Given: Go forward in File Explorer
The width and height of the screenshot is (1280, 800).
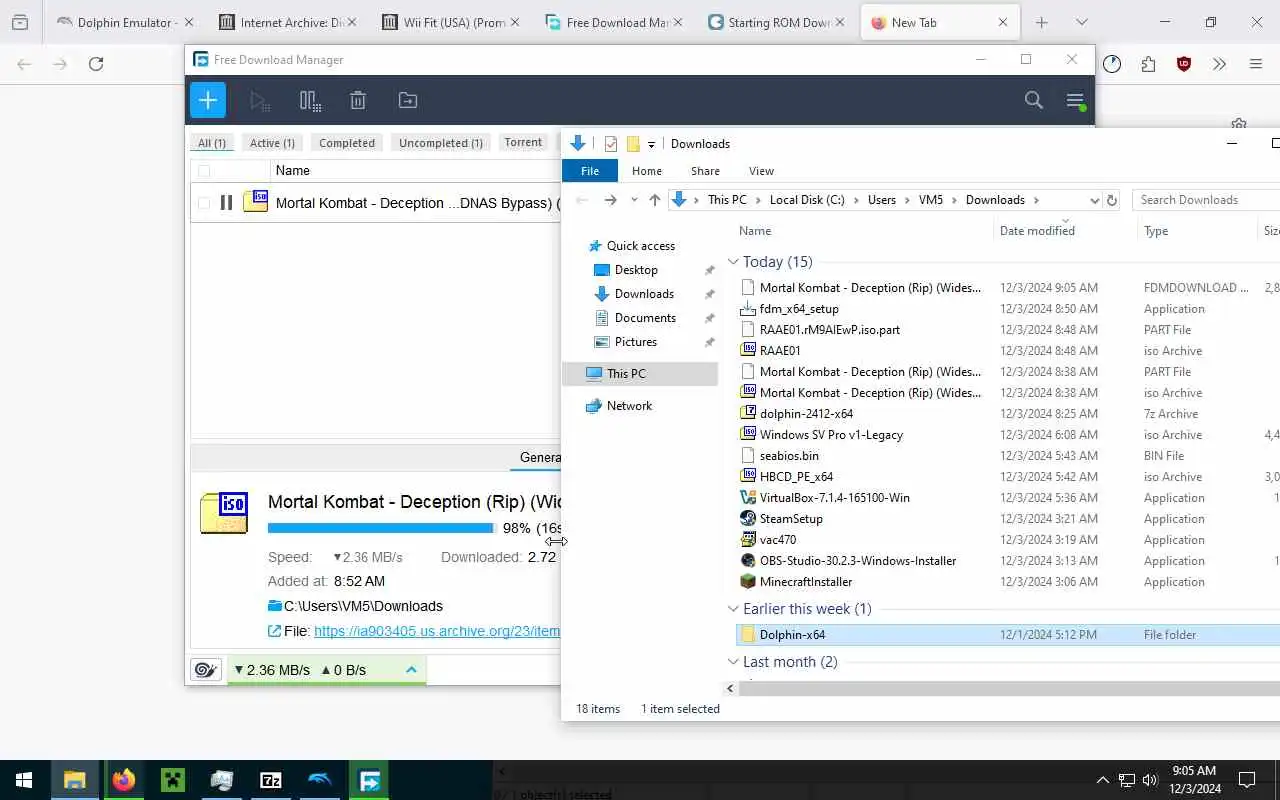Looking at the screenshot, I should point(610,200).
